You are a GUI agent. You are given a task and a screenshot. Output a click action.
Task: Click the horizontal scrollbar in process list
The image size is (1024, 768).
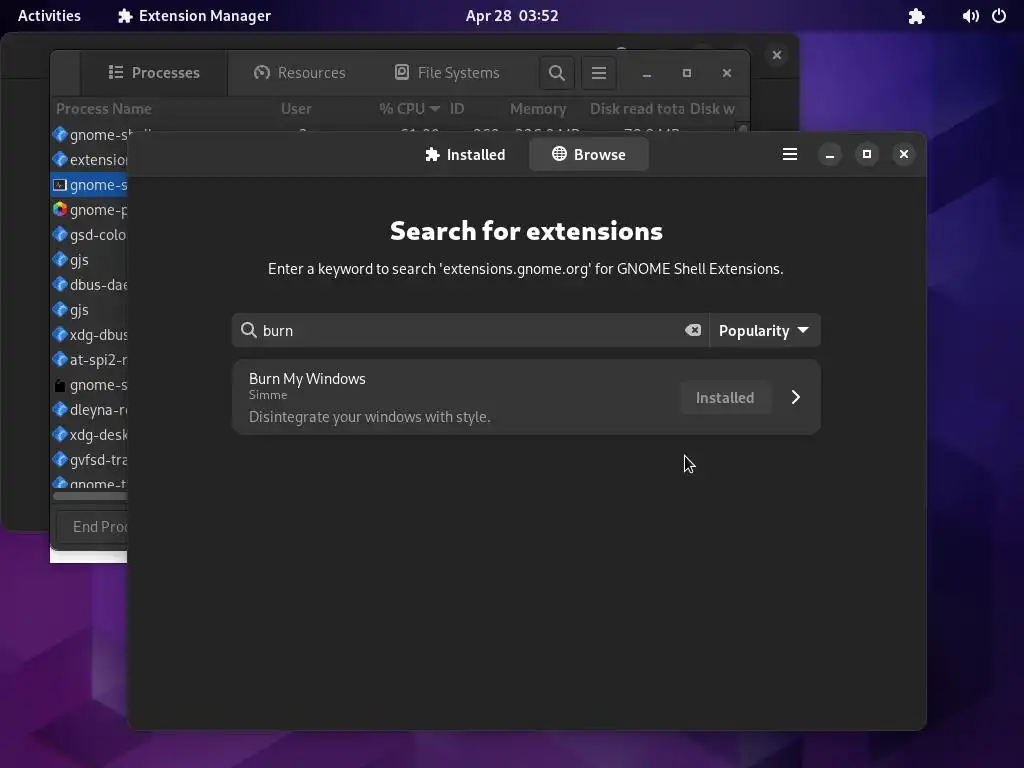(90, 496)
